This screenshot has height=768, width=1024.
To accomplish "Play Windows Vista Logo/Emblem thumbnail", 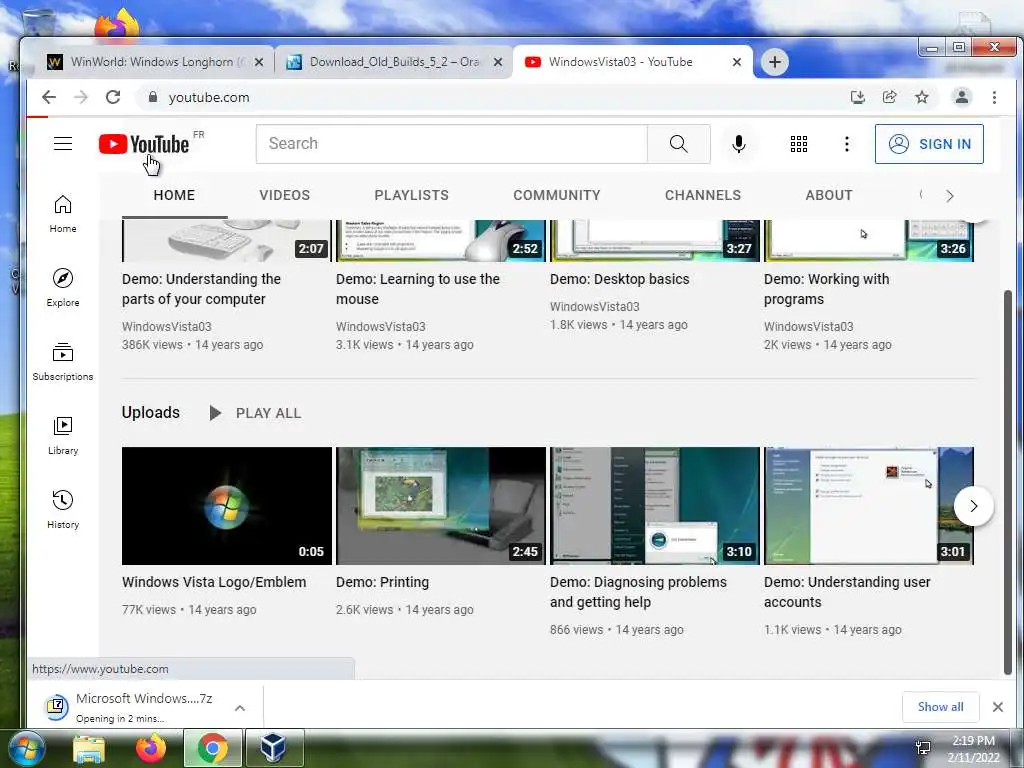I will click(x=227, y=505).
